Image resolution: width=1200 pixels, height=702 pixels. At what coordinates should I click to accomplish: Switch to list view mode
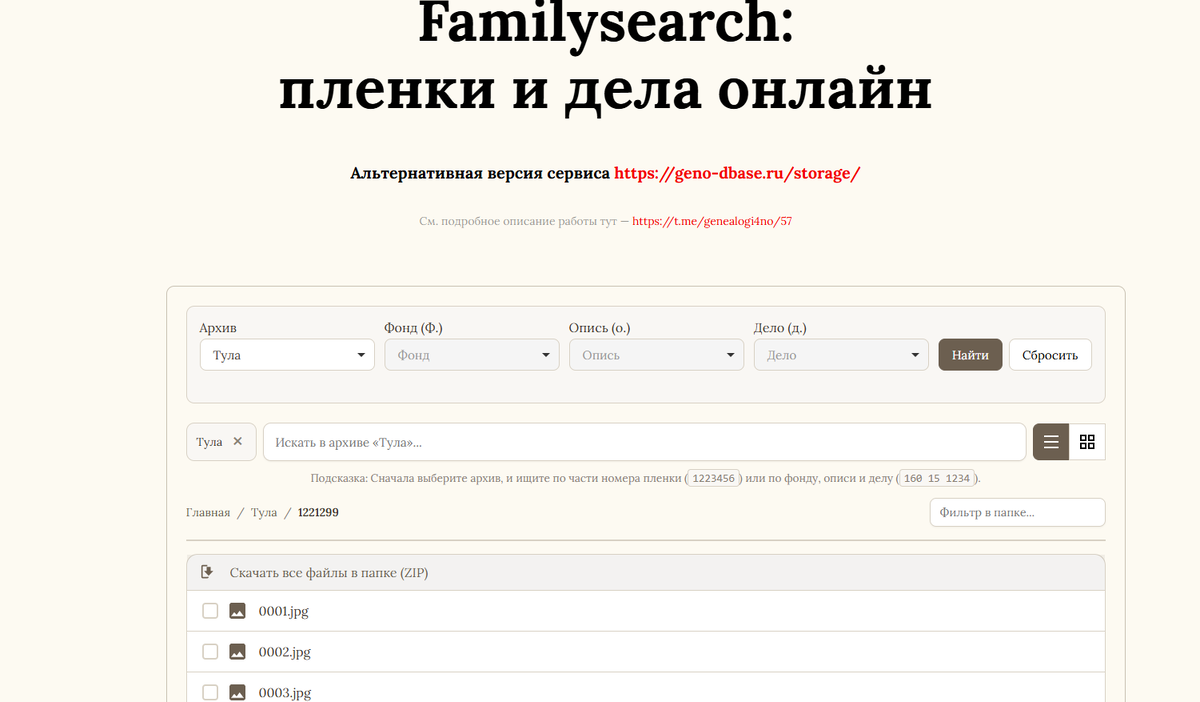1050,441
